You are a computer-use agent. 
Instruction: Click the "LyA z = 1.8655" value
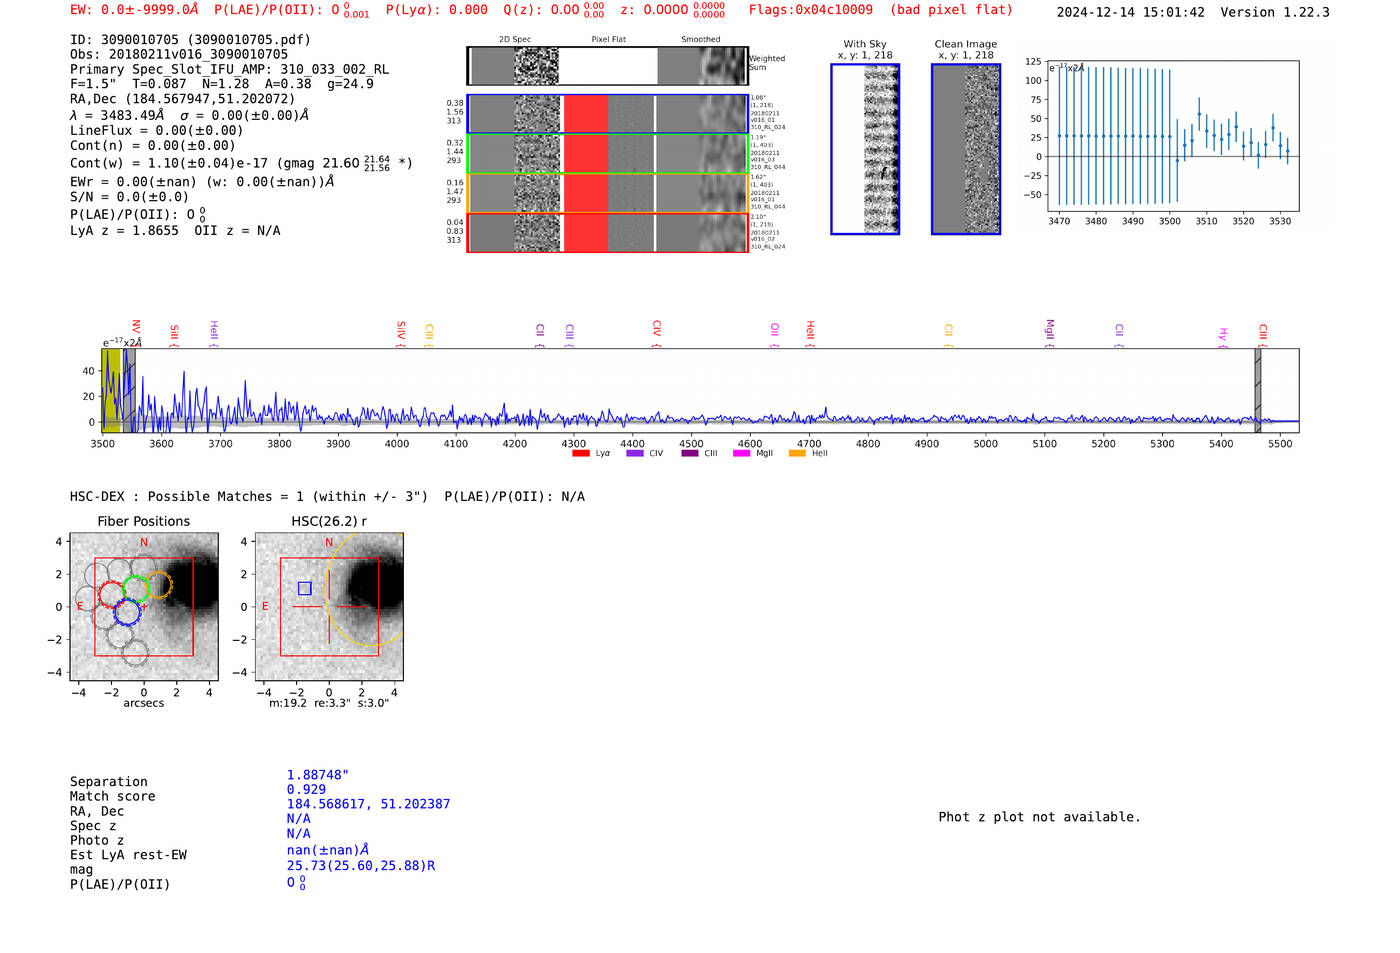point(124,231)
